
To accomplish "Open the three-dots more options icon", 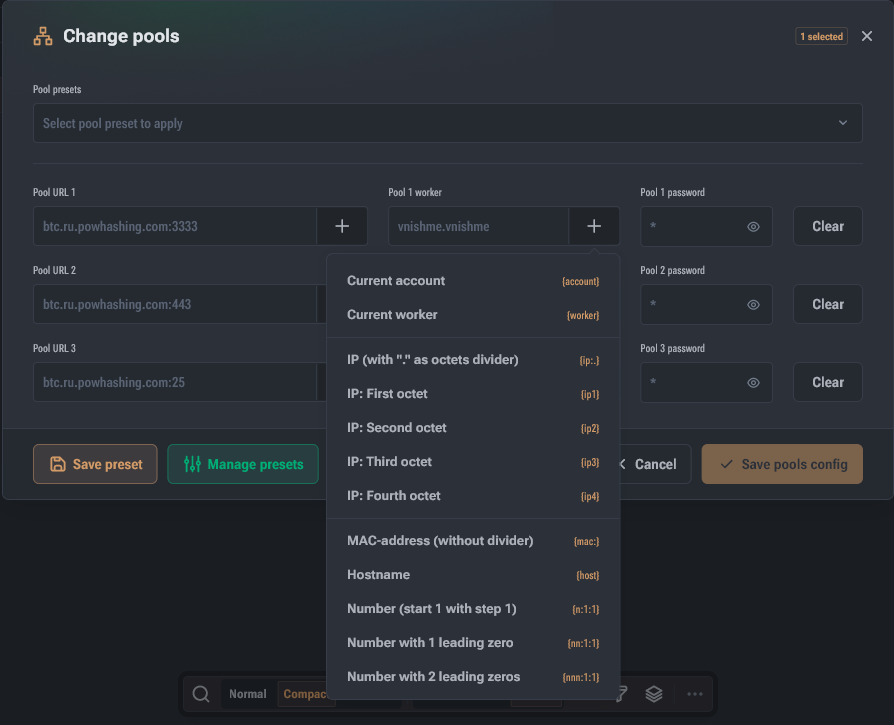I will click(694, 694).
